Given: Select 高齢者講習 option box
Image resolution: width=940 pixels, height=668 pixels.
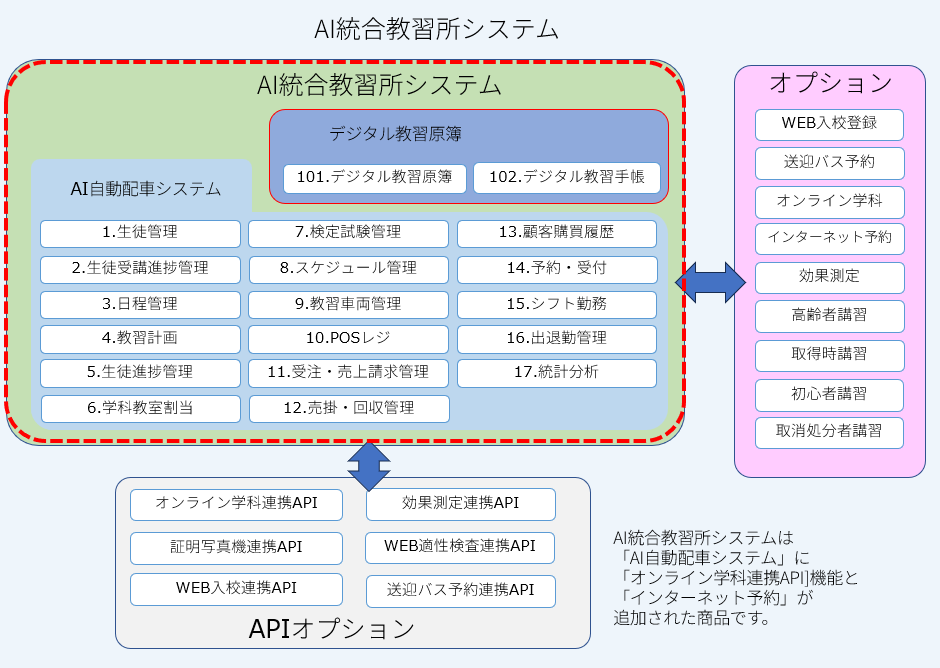Looking at the screenshot, I should 829,316.
